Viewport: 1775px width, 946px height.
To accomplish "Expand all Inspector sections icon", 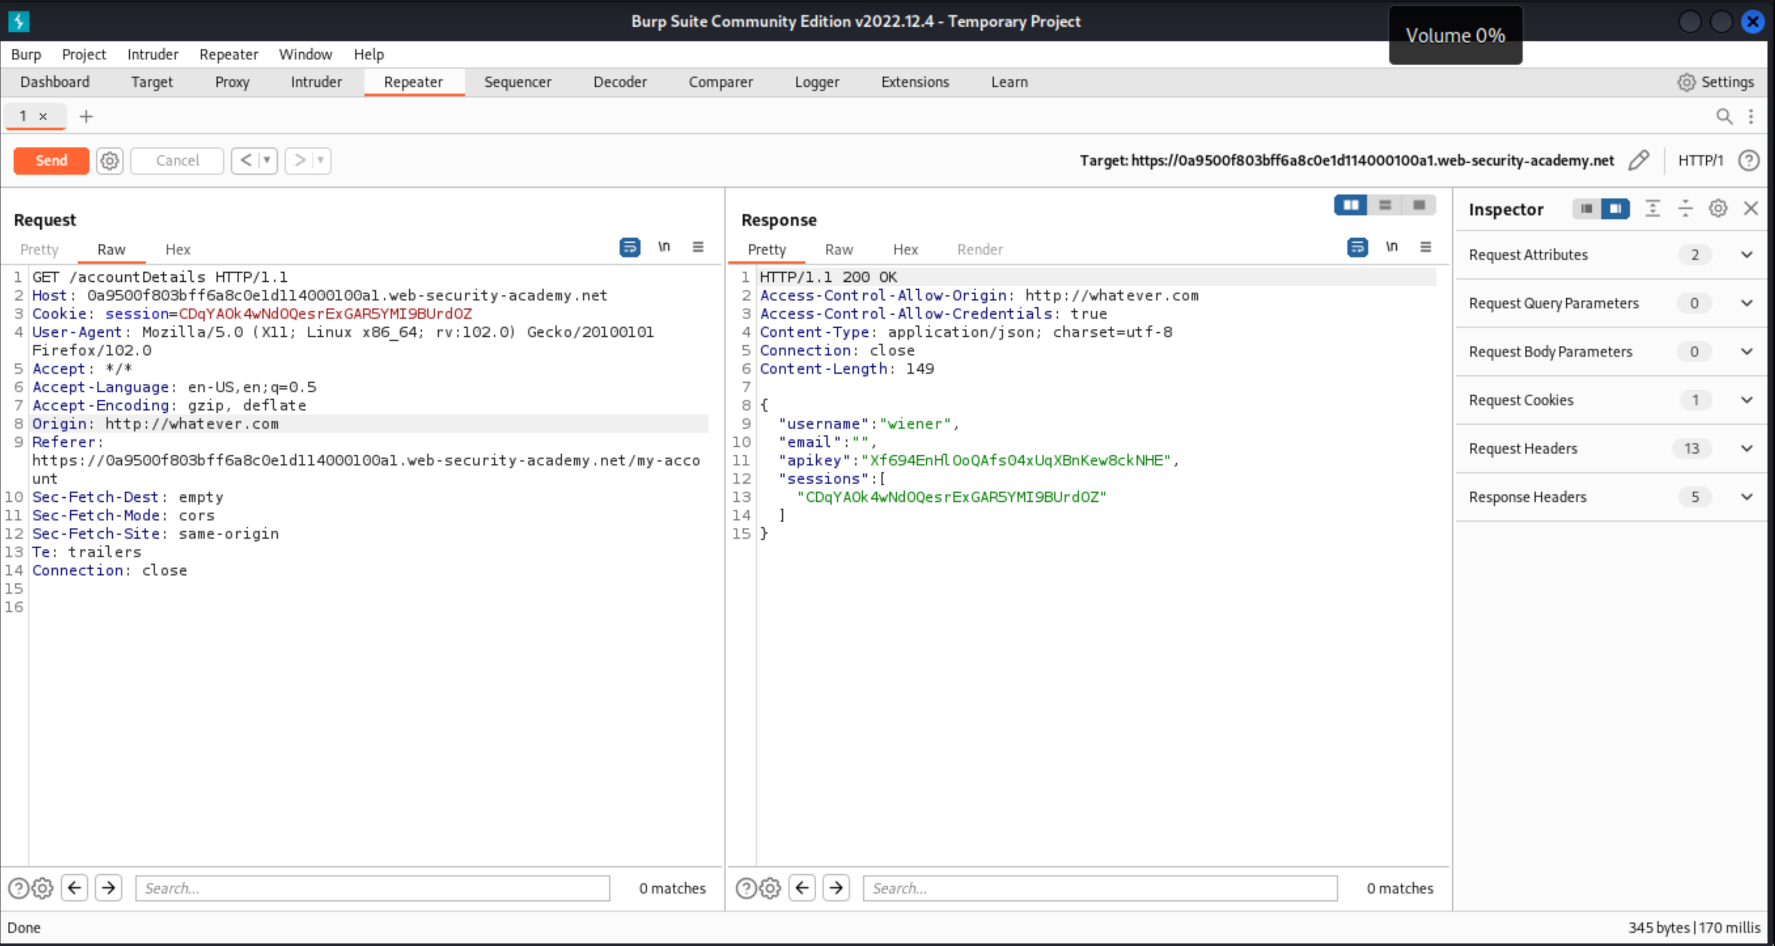I will coord(1652,208).
